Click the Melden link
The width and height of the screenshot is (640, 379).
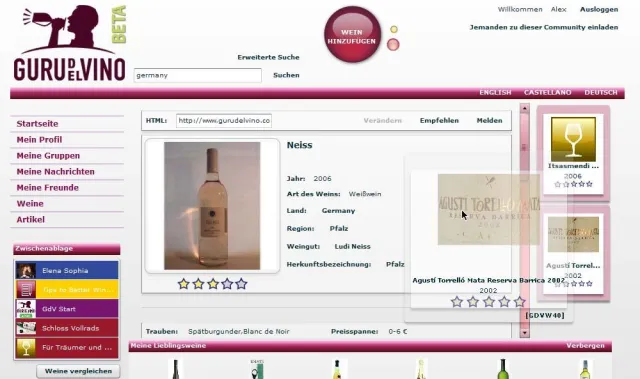[489, 121]
